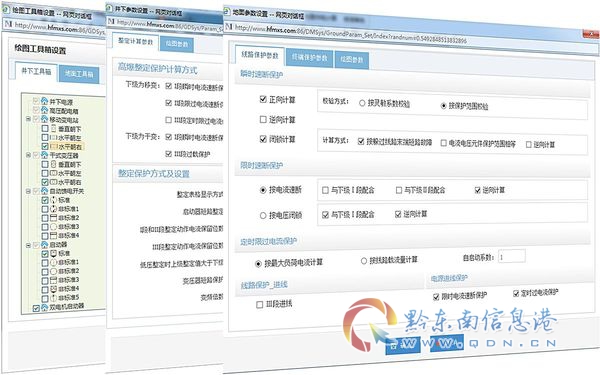Click the 非标准3 symbol icon under 启动器
The image size is (600, 375).
coord(54,280)
